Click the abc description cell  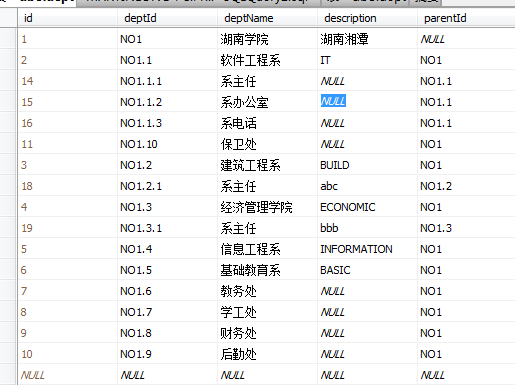tap(367, 186)
